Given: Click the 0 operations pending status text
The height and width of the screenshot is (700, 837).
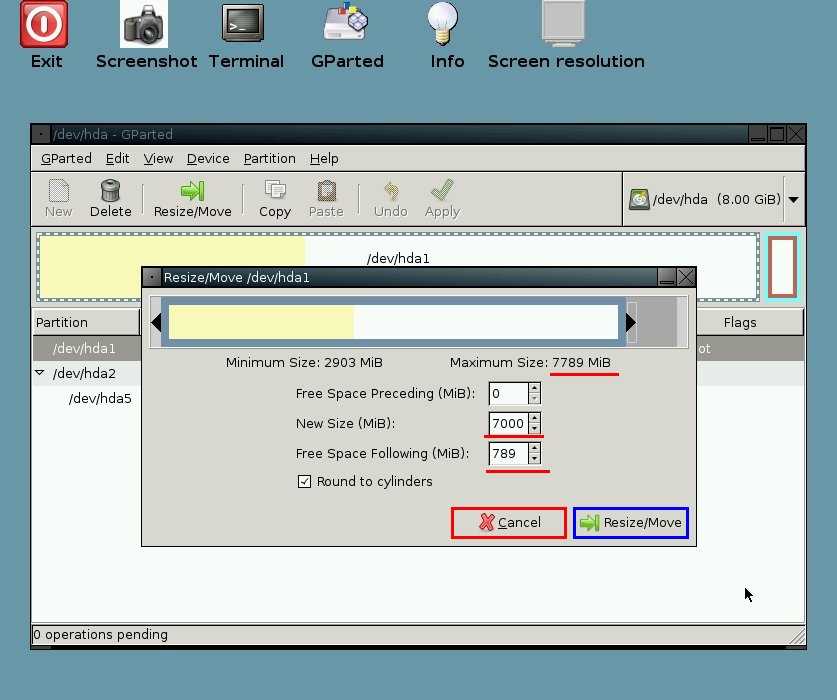Looking at the screenshot, I should [x=100, y=634].
